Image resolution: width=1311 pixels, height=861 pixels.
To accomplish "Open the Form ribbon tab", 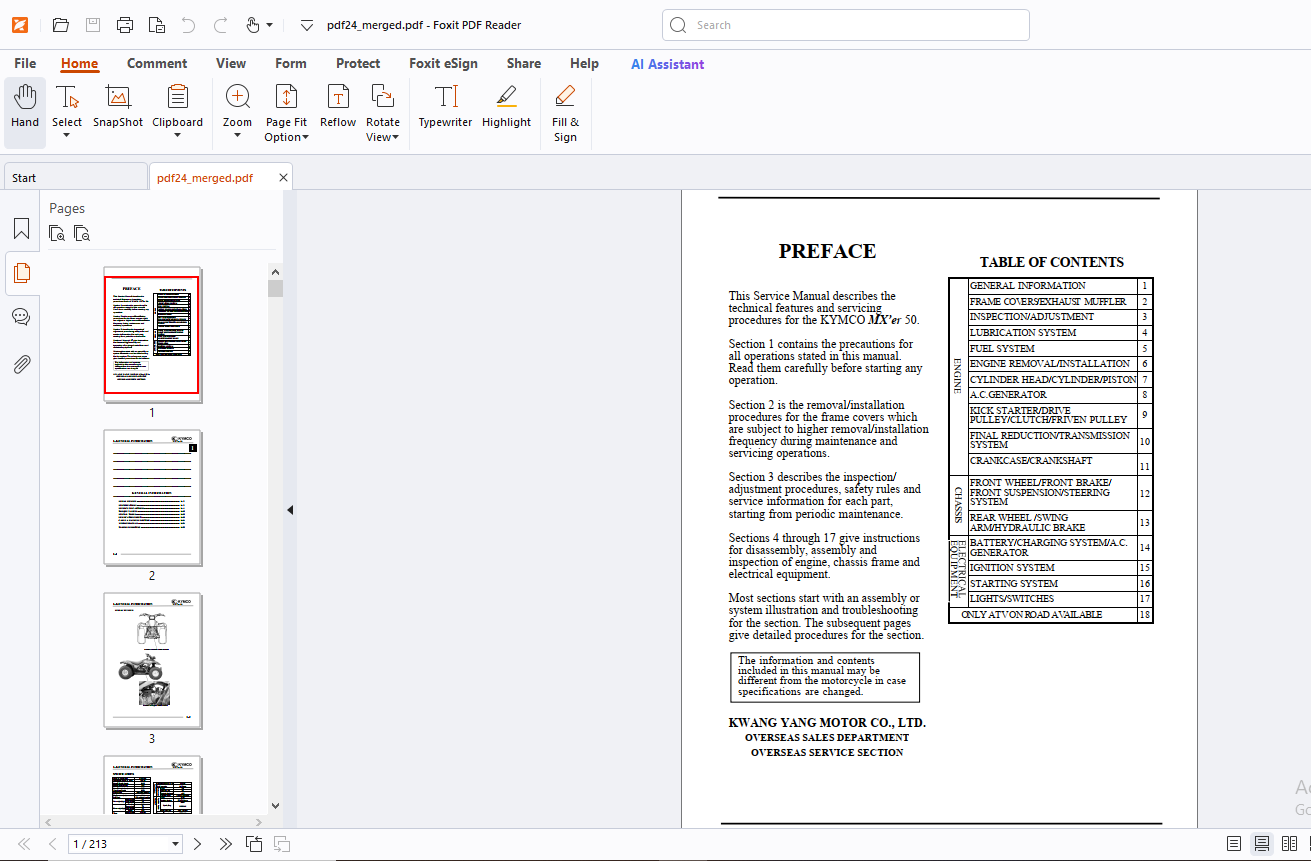I will [x=291, y=63].
